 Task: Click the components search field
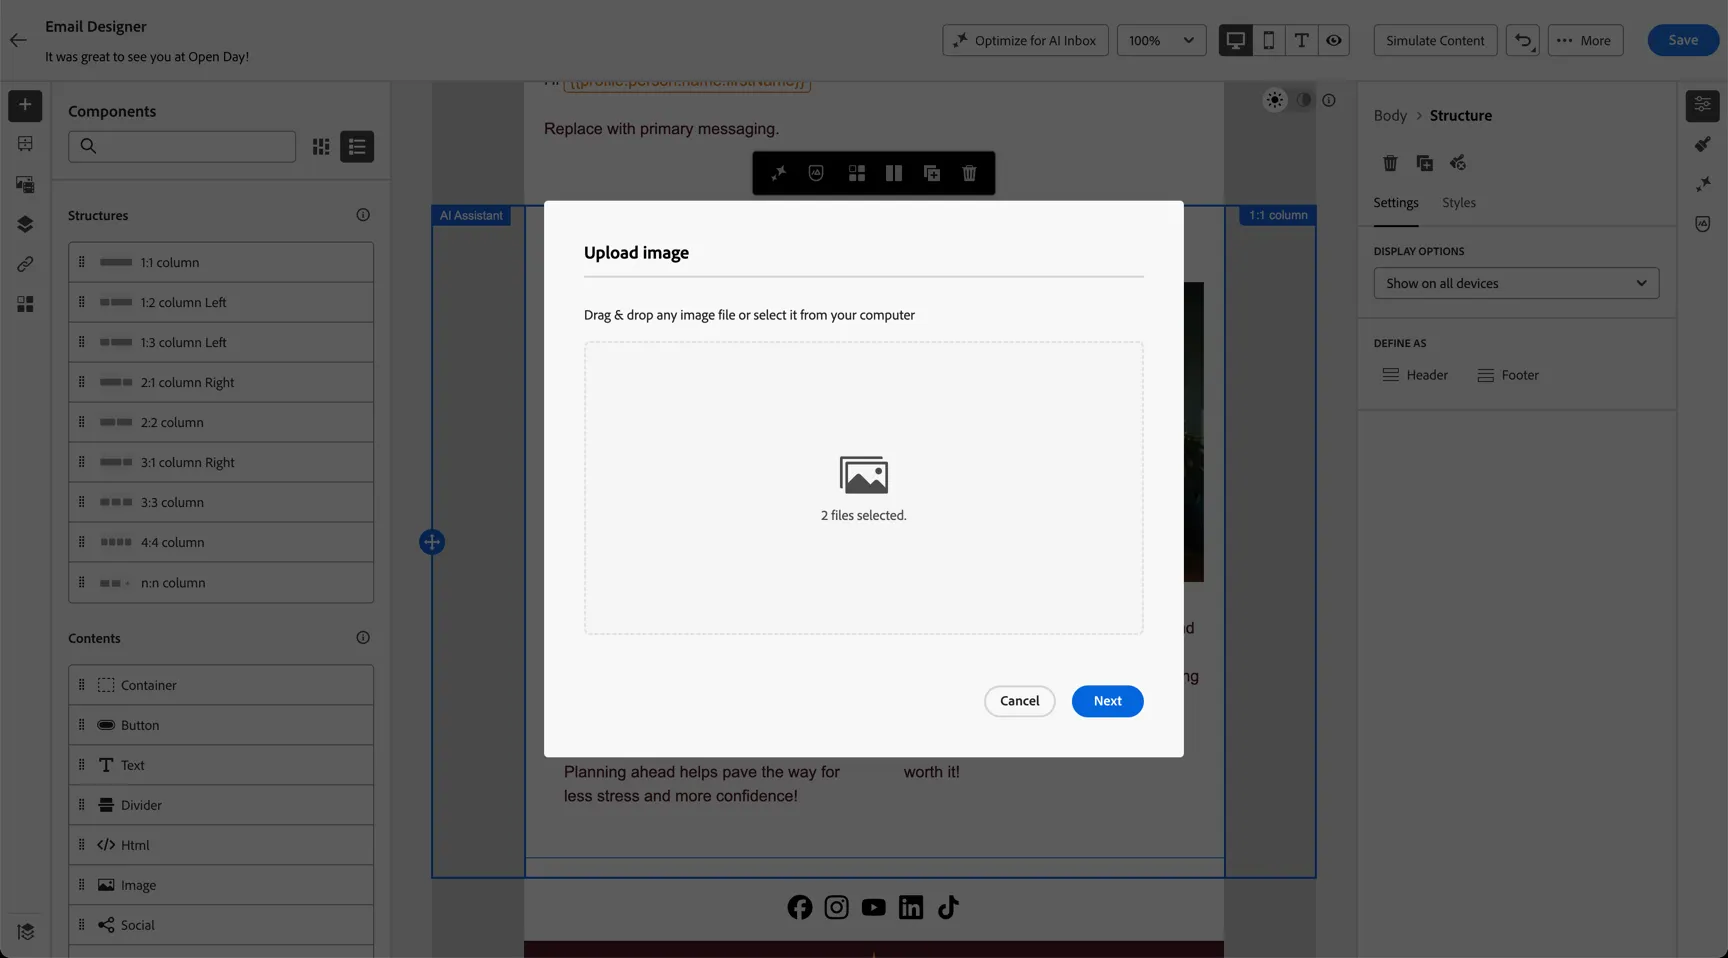[182, 147]
